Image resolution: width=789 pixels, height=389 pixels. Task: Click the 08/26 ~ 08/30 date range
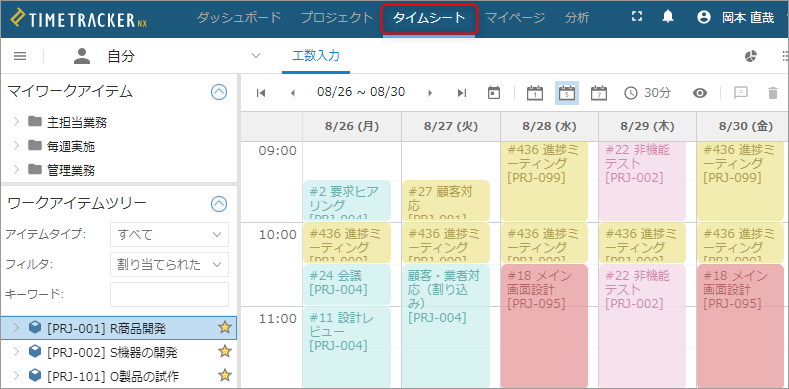click(x=361, y=92)
